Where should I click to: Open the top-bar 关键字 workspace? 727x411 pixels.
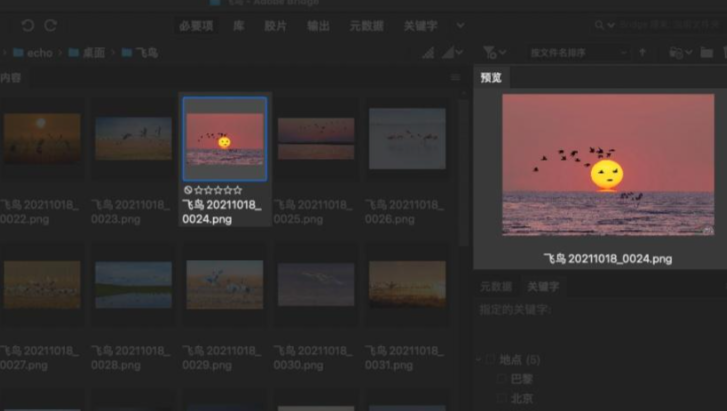421,26
